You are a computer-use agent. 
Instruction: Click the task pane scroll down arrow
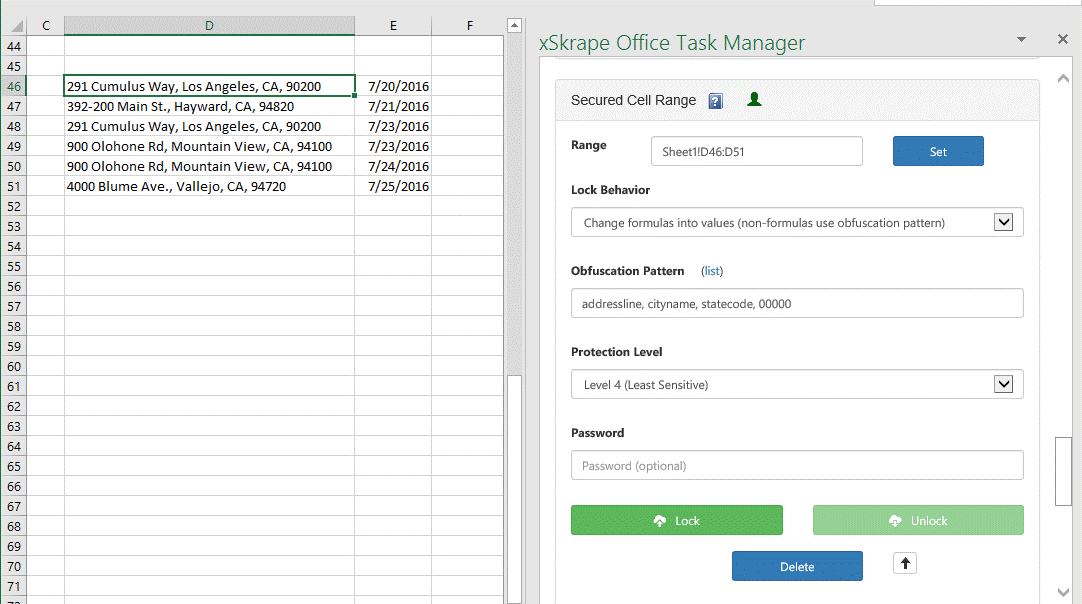(x=1063, y=592)
